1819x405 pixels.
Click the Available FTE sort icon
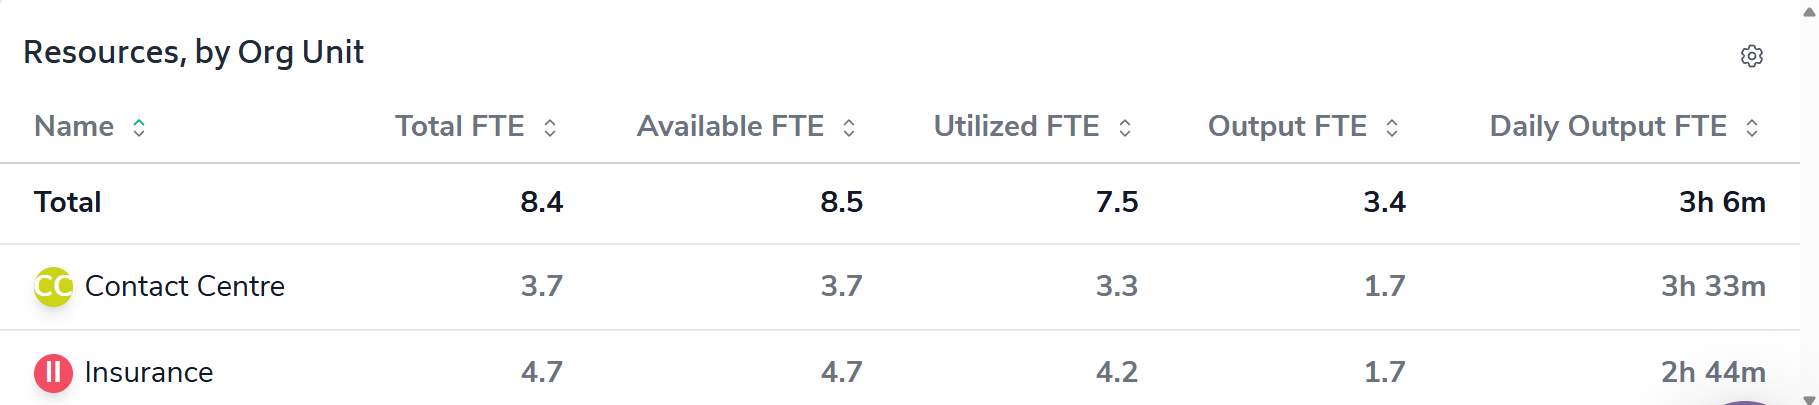(849, 127)
